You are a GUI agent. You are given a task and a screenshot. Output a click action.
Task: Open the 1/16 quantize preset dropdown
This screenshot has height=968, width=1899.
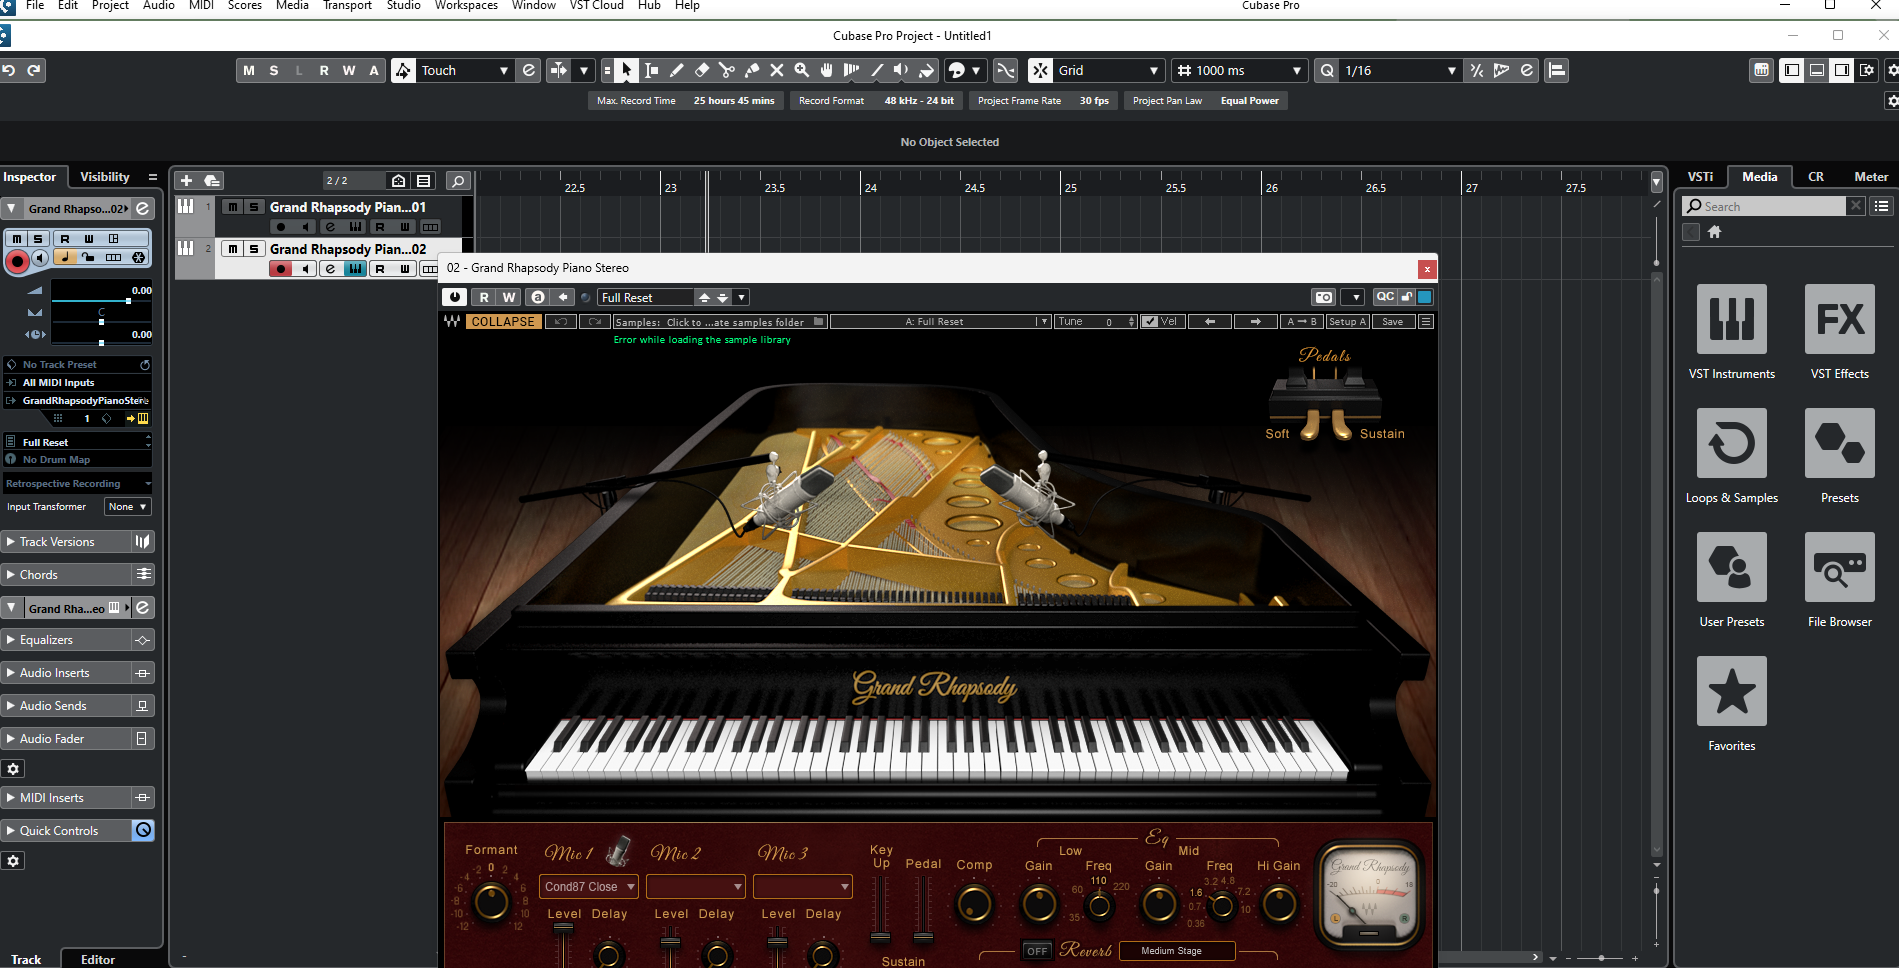pyautogui.click(x=1400, y=70)
